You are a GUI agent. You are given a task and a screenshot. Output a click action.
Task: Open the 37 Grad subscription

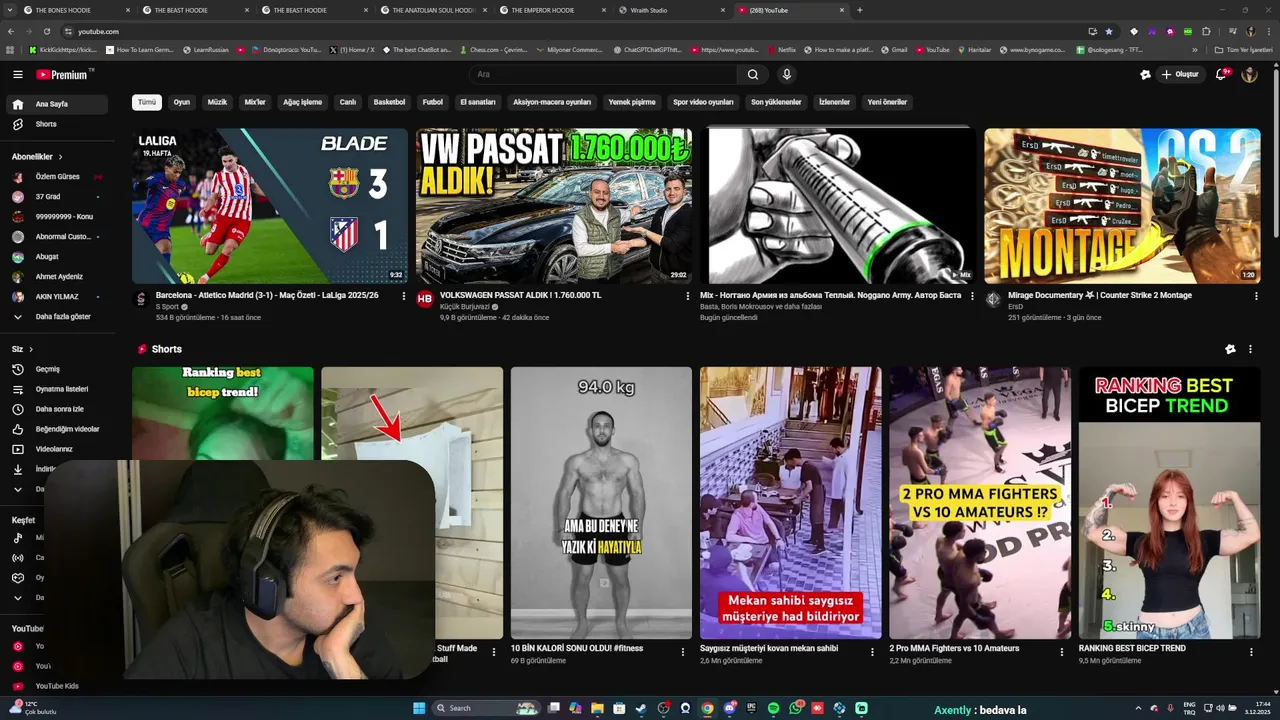(x=57, y=196)
